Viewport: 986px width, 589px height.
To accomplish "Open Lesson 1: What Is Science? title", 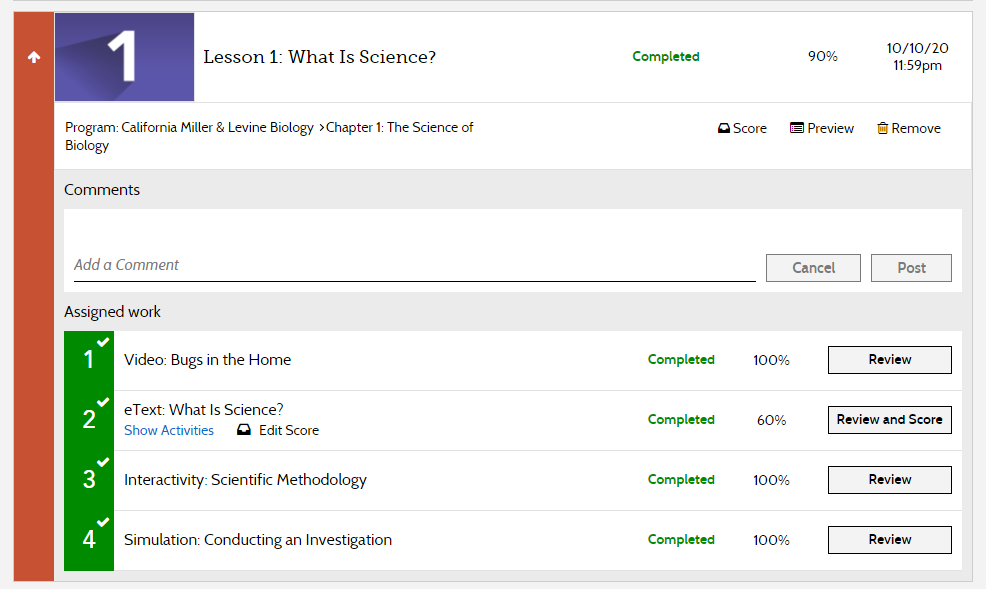I will (320, 57).
